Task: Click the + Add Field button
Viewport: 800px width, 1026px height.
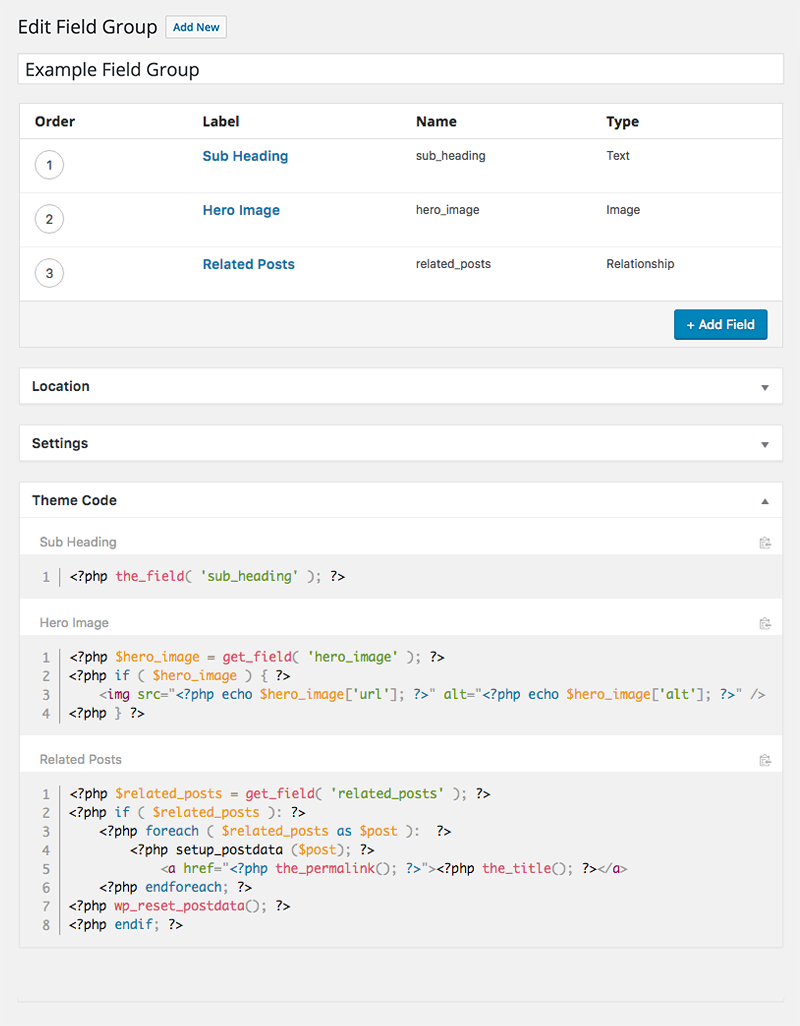Action: tap(720, 324)
